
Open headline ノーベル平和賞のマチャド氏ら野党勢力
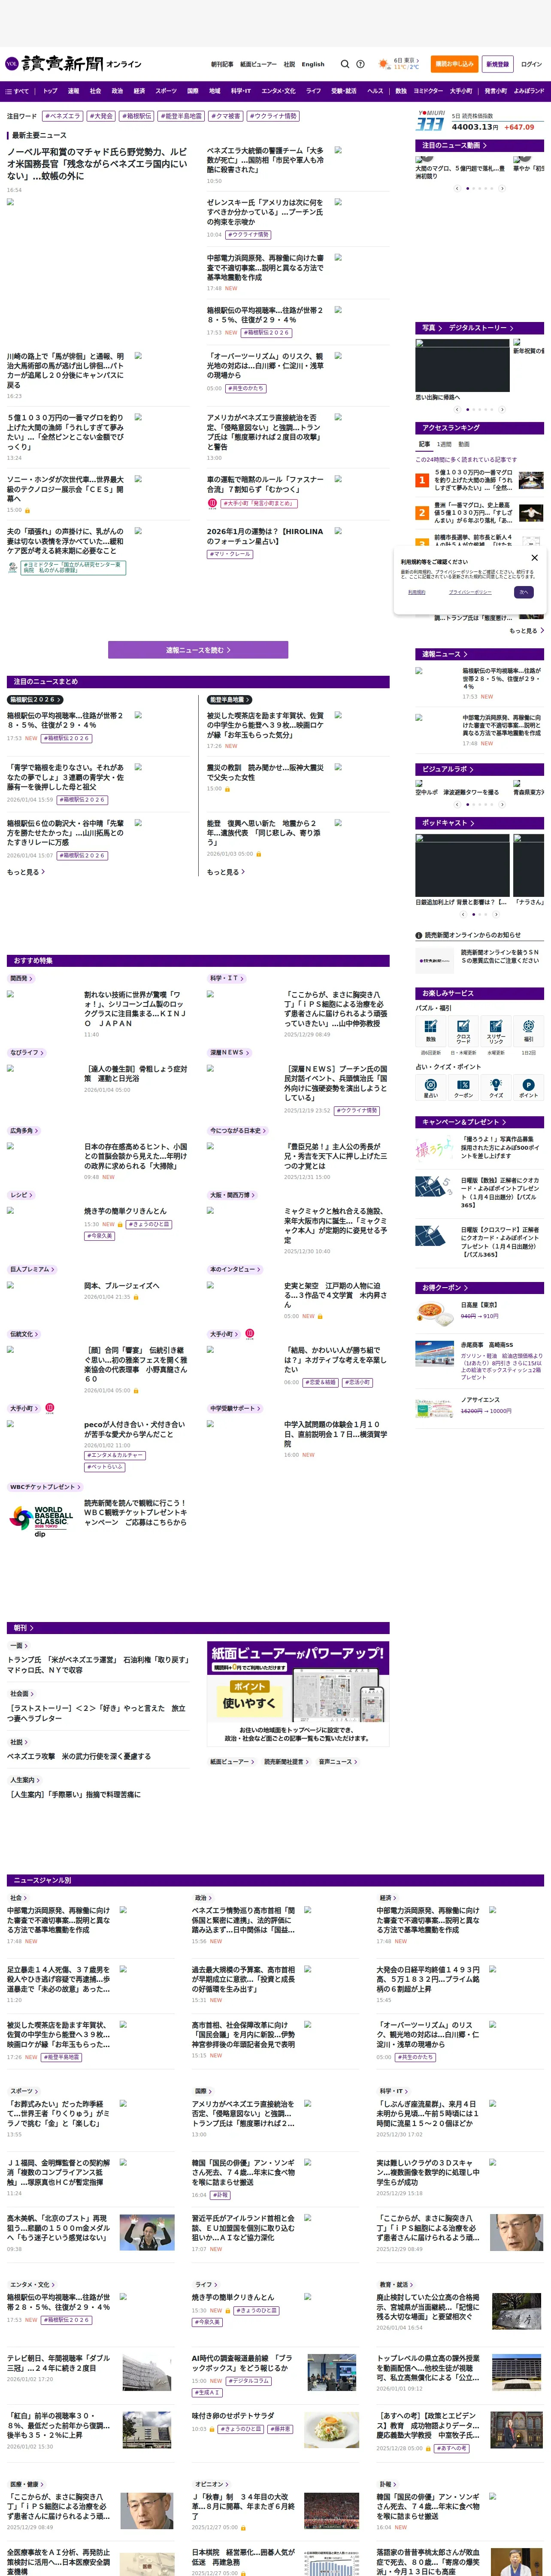(98, 163)
